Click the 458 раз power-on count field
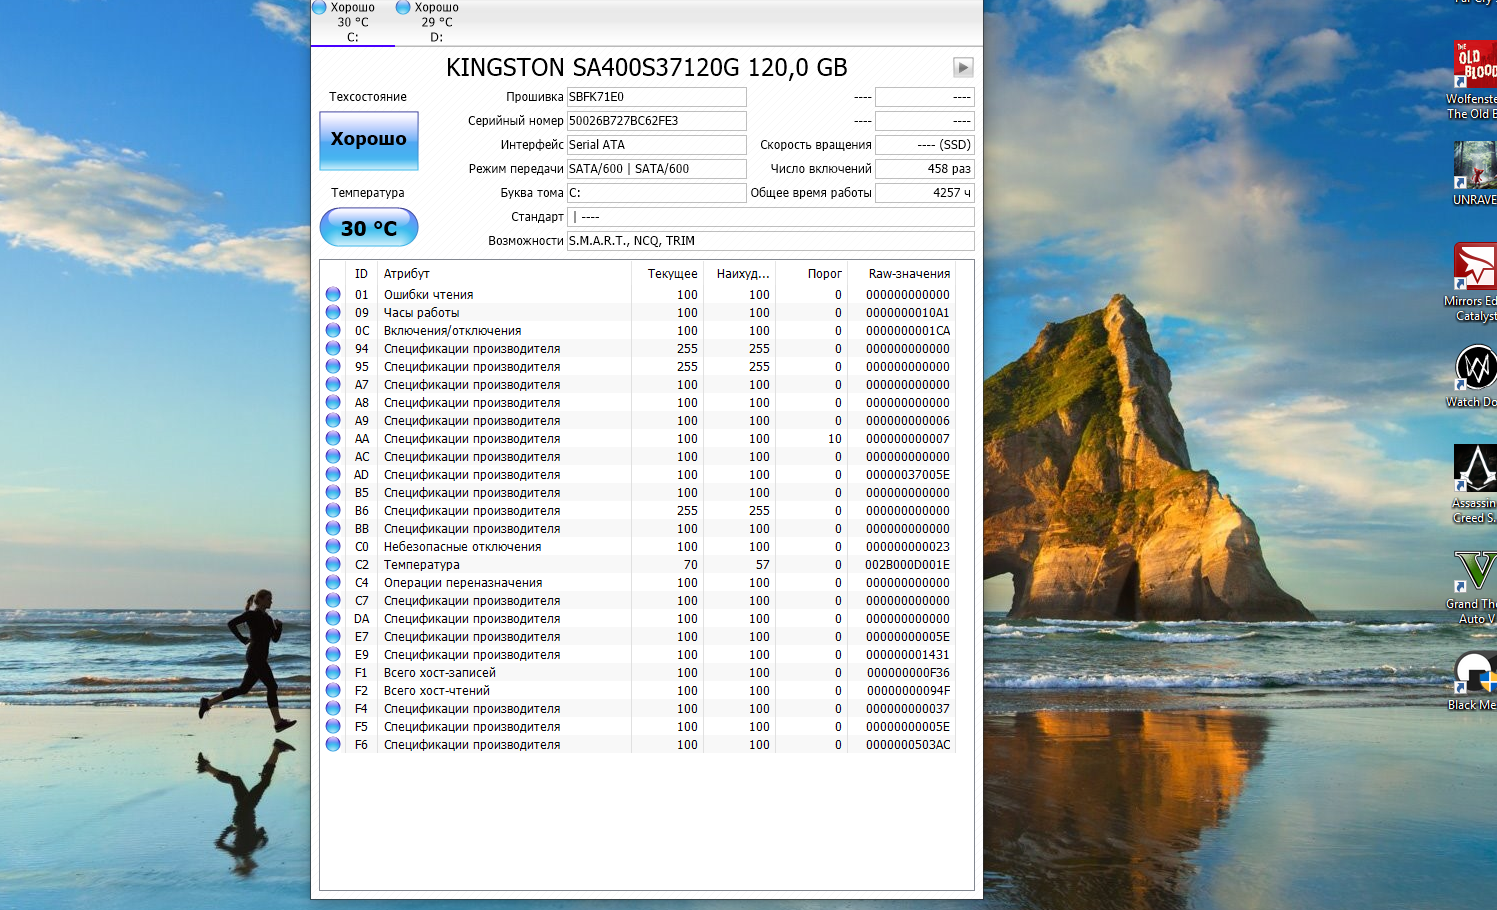 click(925, 169)
